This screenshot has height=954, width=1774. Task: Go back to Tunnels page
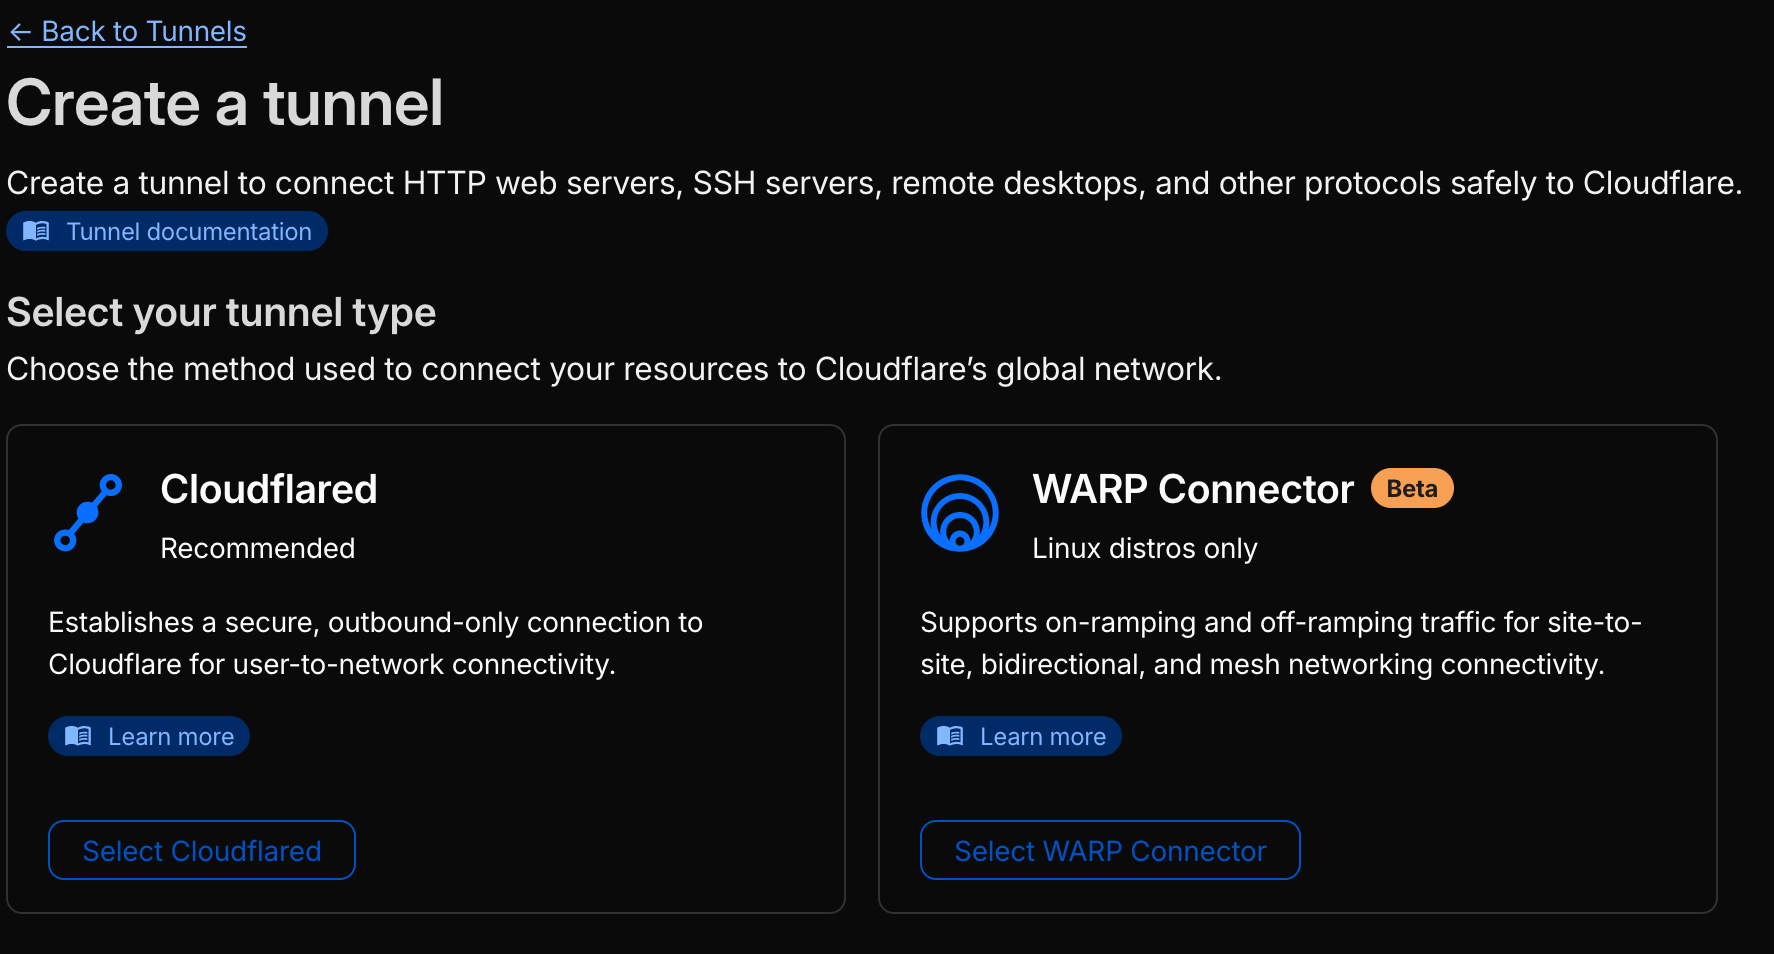click(x=143, y=32)
